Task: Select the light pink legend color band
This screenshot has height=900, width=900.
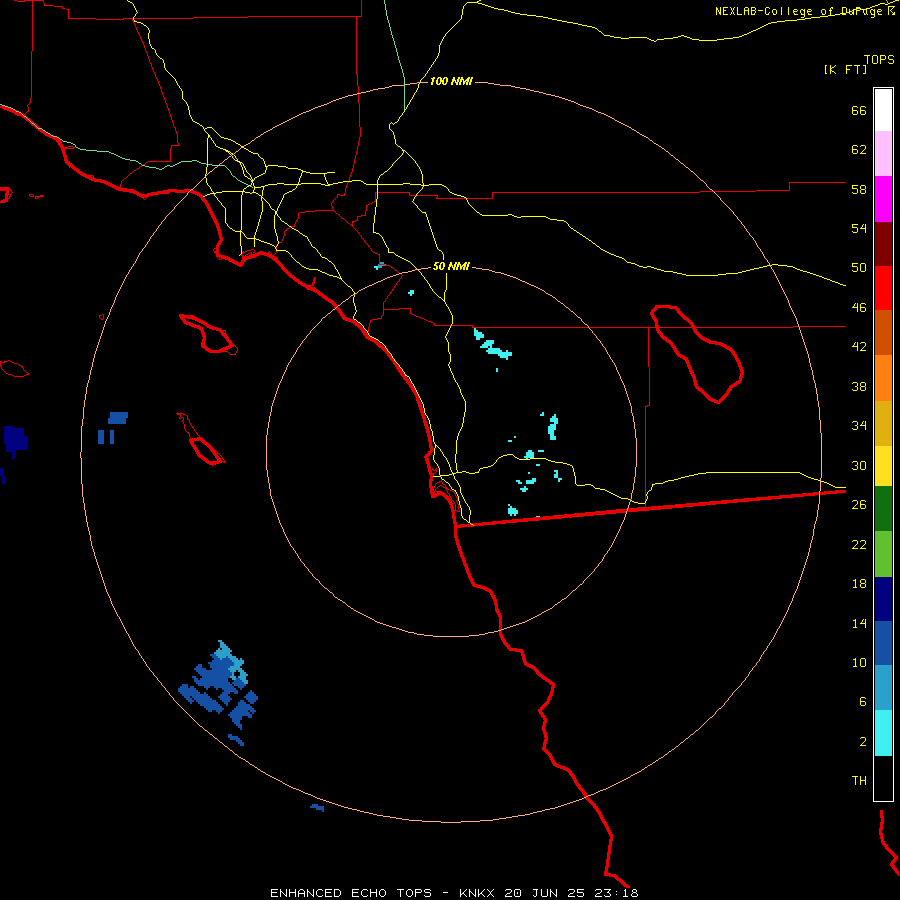Action: coord(883,154)
